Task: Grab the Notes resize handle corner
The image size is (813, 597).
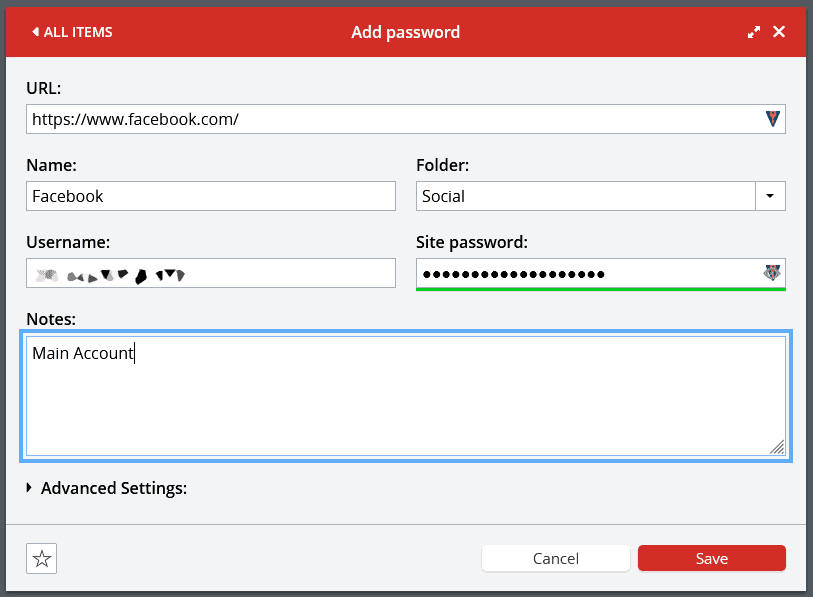Action: coord(777,447)
